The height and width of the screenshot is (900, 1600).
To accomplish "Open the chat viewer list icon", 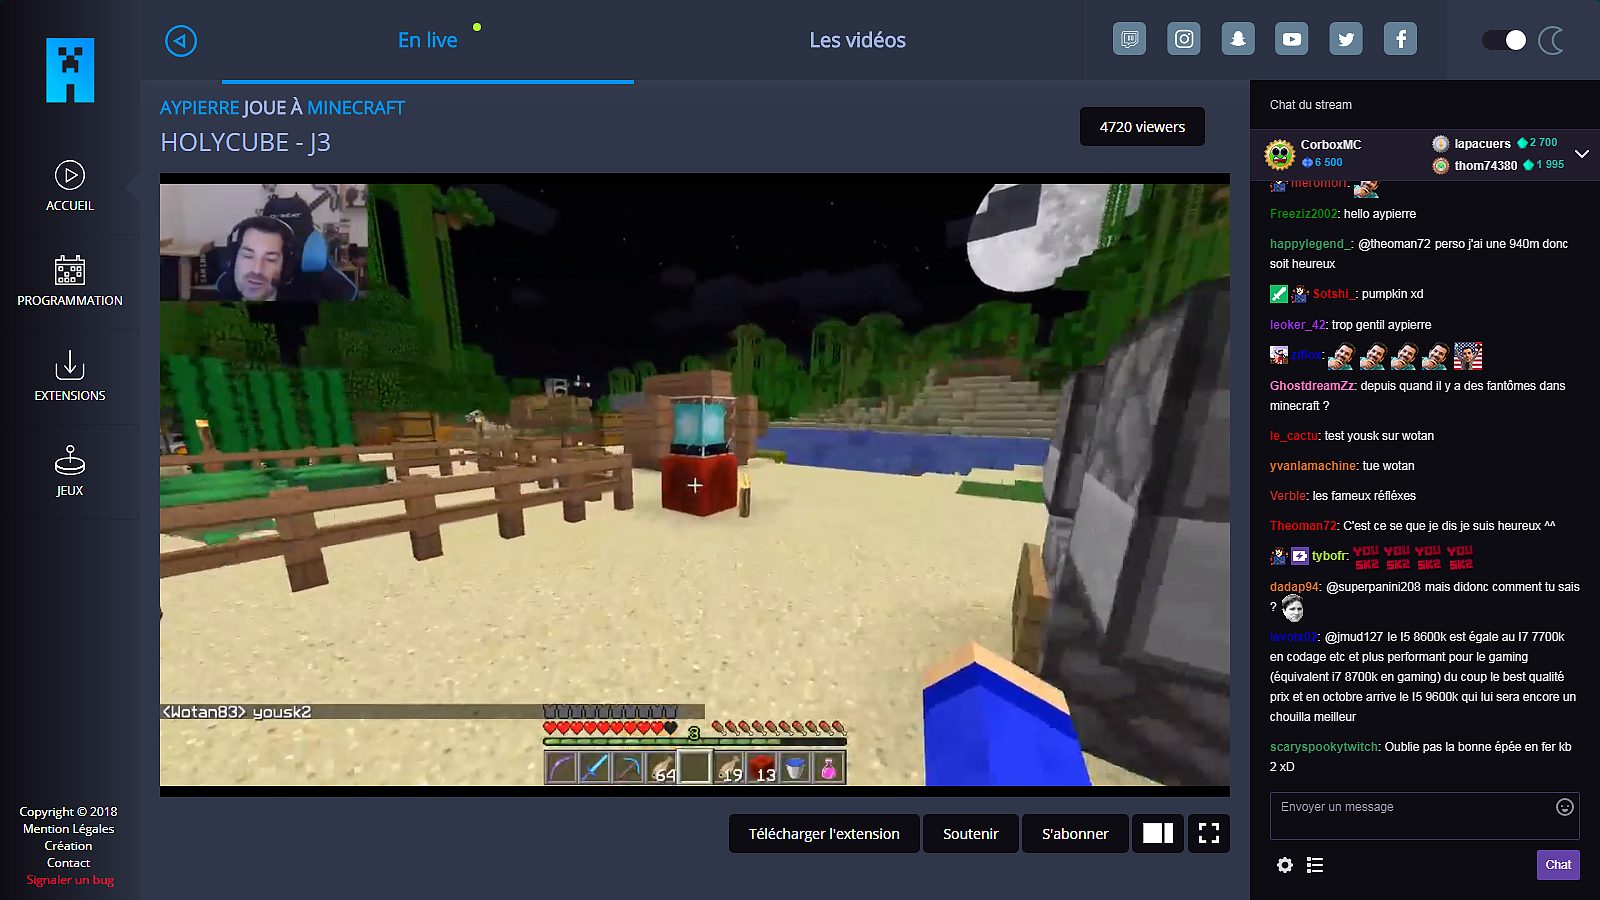I will pos(1315,865).
